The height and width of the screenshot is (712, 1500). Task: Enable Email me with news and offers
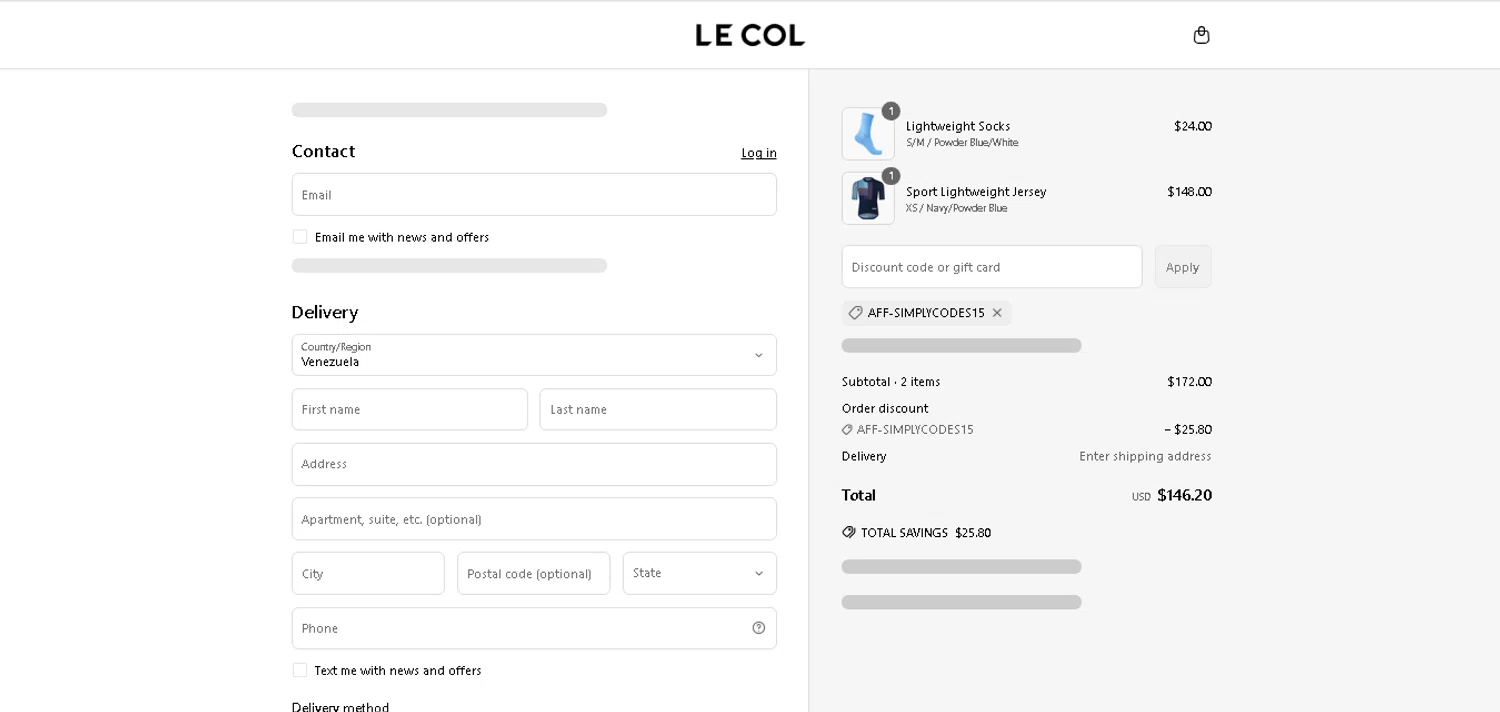(300, 237)
